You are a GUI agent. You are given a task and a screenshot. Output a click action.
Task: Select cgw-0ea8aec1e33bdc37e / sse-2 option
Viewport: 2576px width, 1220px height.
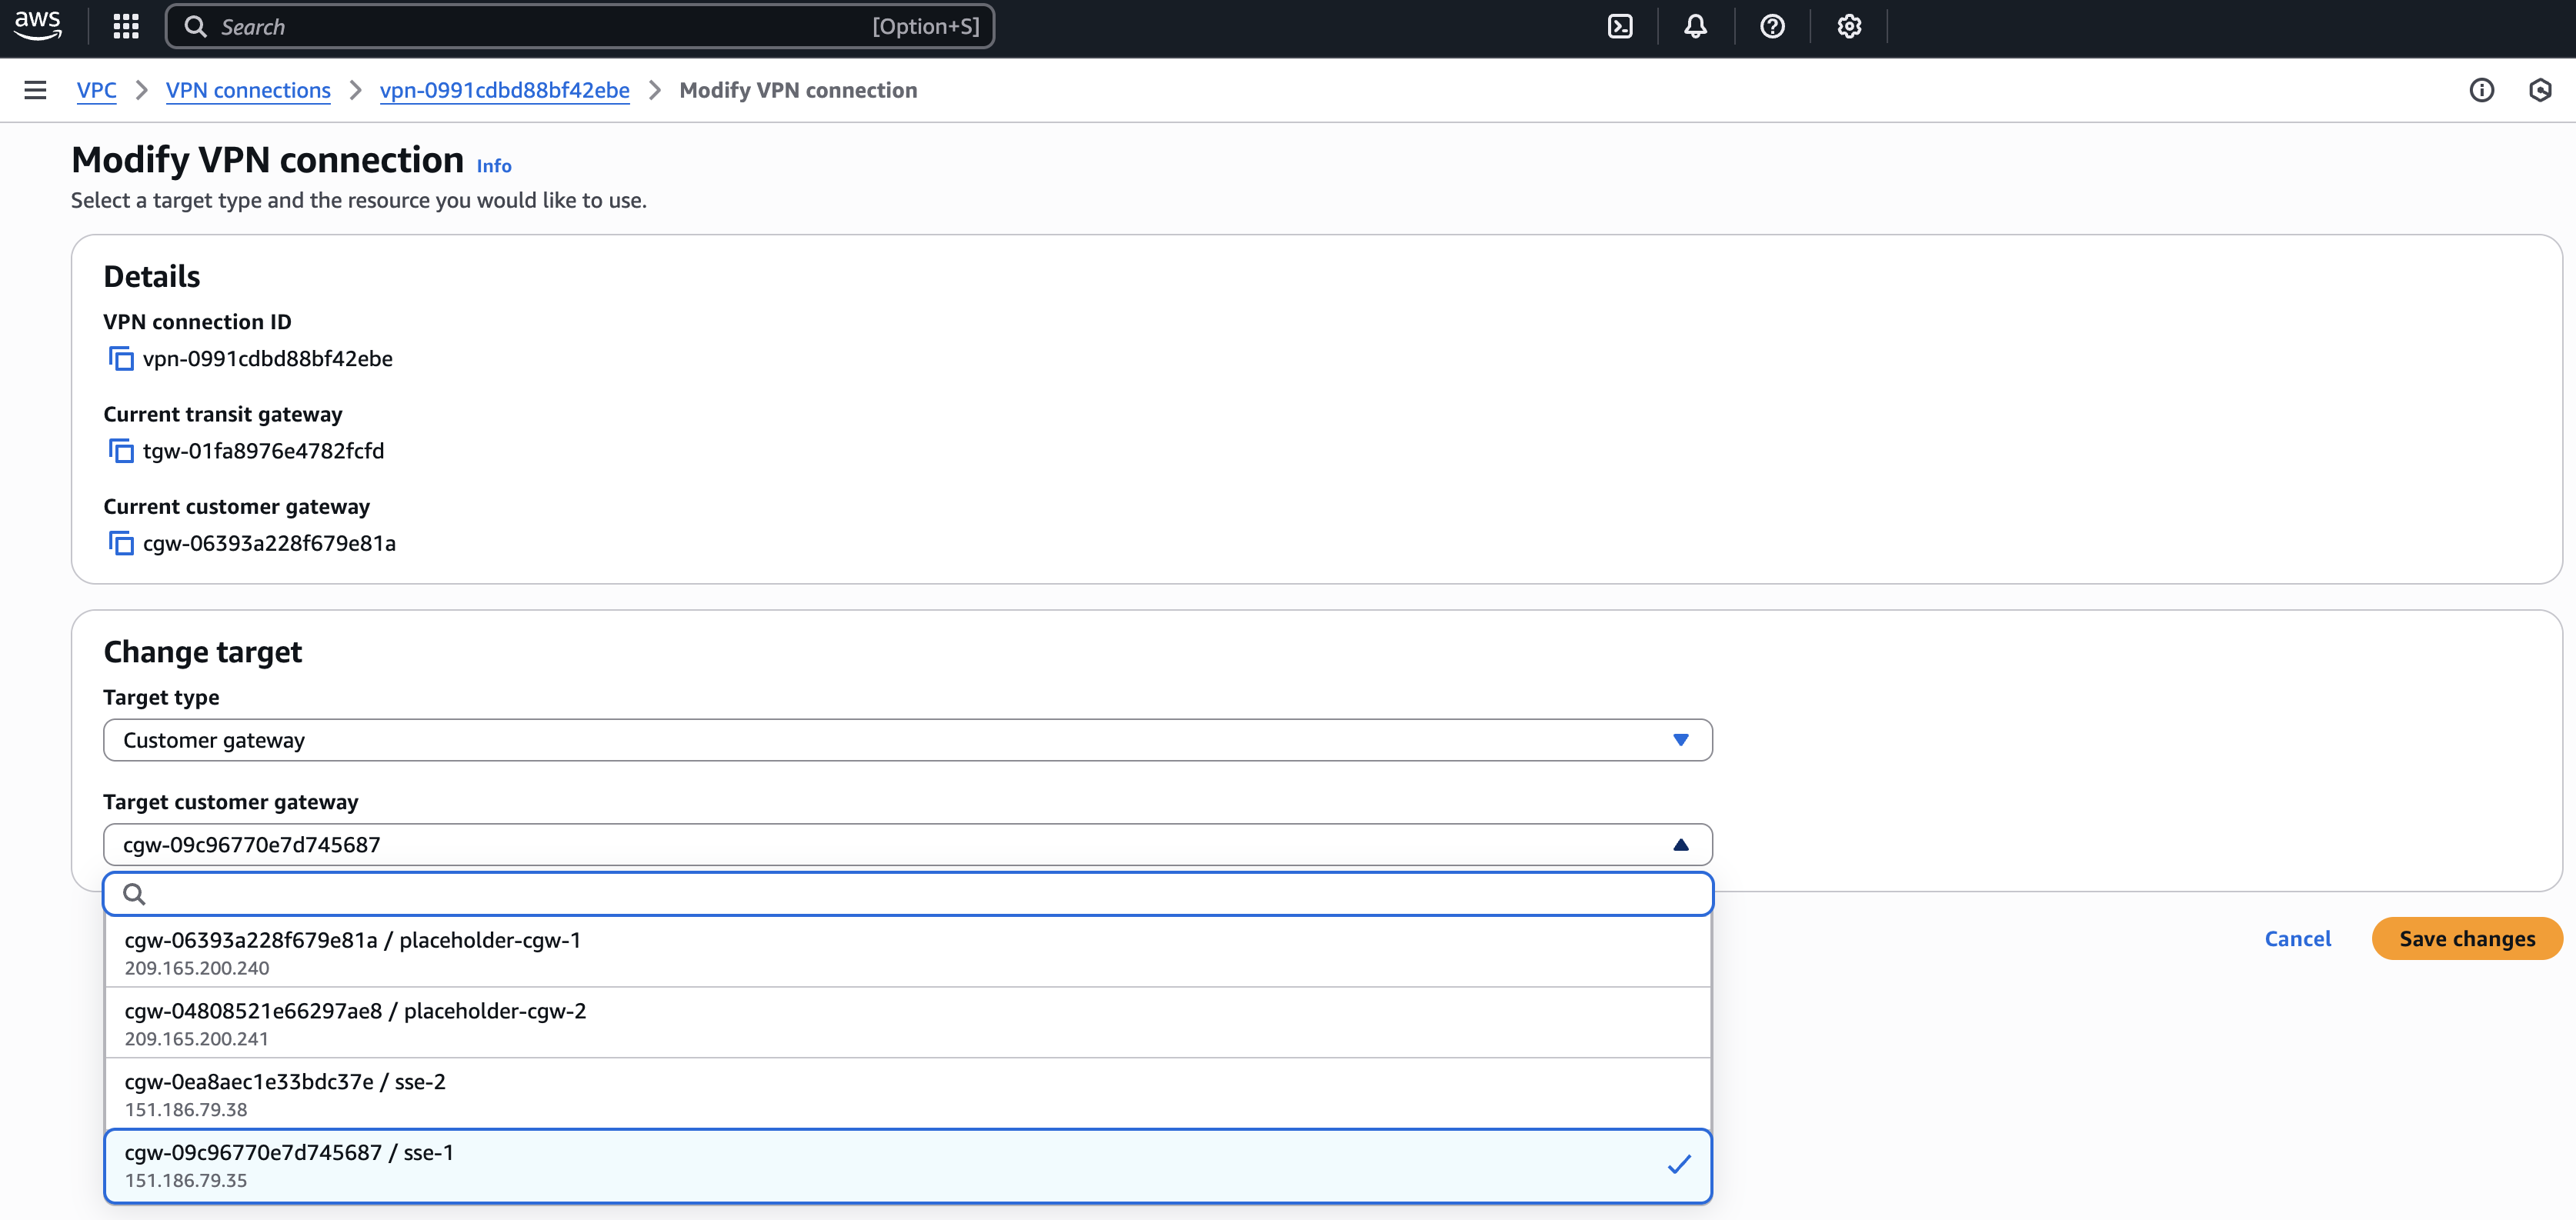coord(907,1094)
